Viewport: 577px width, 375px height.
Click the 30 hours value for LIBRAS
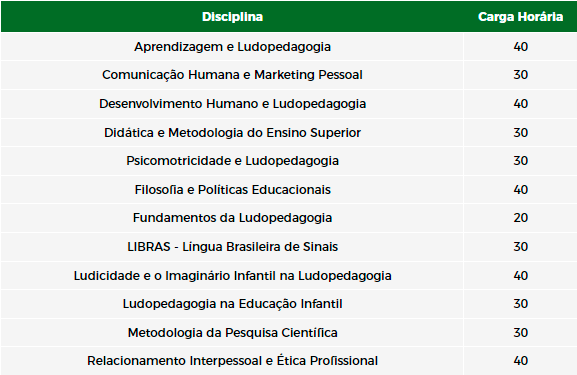520,247
